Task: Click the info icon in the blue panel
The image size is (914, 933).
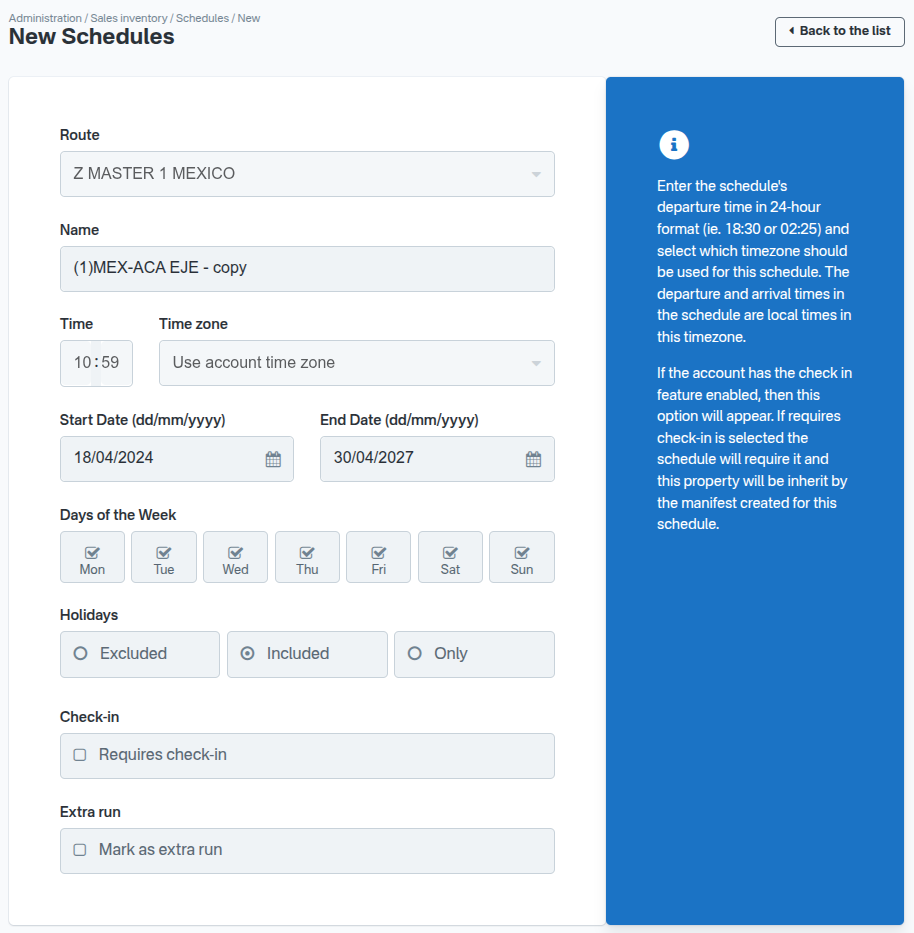Action: coord(674,145)
